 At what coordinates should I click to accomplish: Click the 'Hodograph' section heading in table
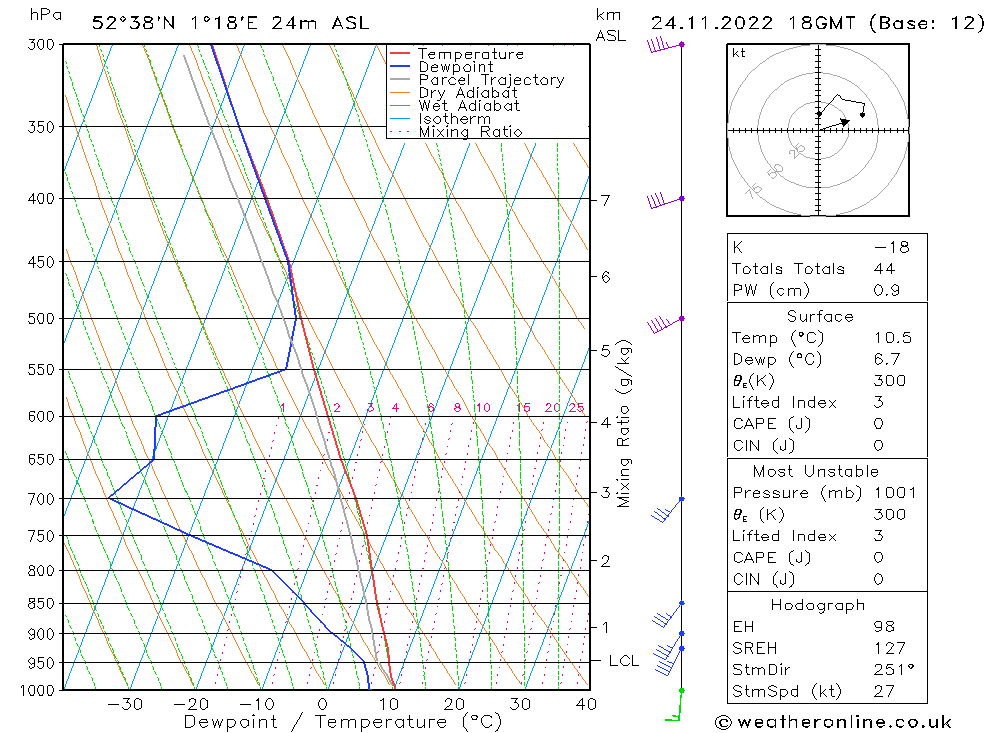[x=818, y=605]
